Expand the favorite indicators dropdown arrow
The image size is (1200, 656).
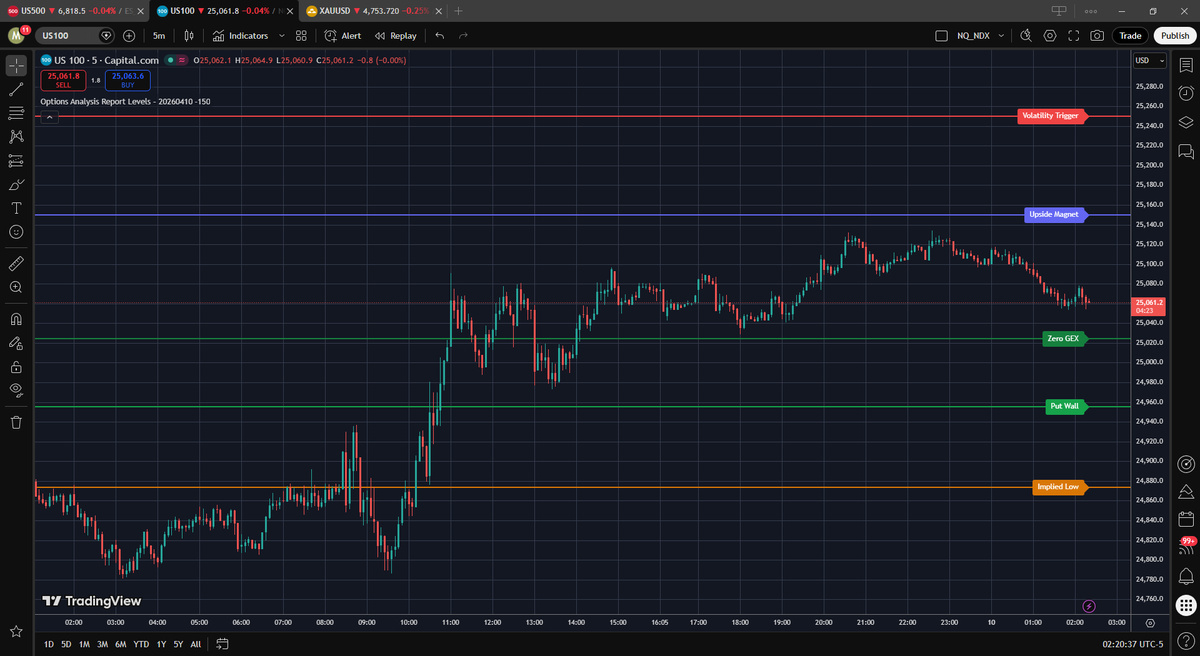(x=281, y=36)
